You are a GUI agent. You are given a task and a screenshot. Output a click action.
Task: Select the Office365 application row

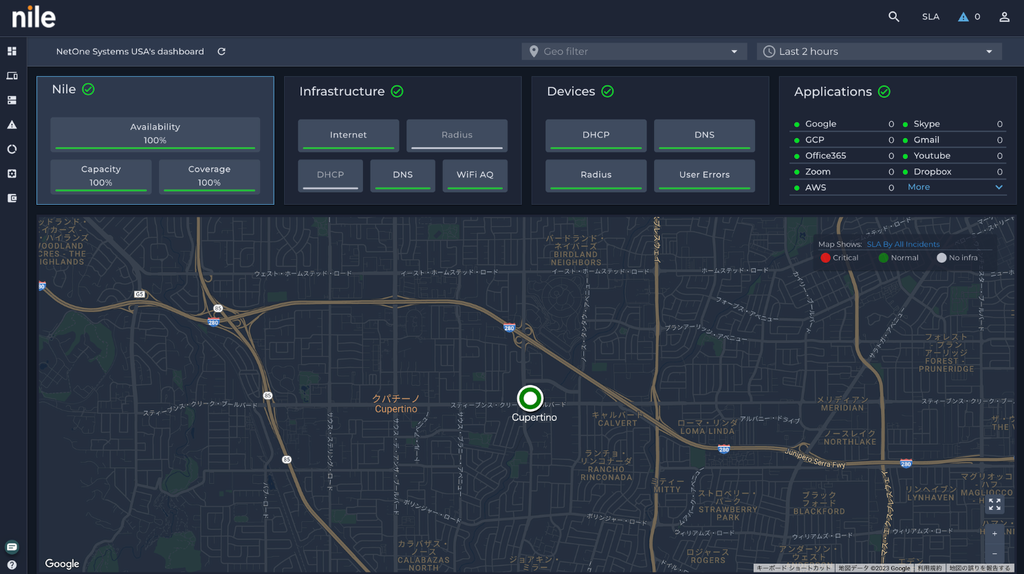pyautogui.click(x=844, y=155)
